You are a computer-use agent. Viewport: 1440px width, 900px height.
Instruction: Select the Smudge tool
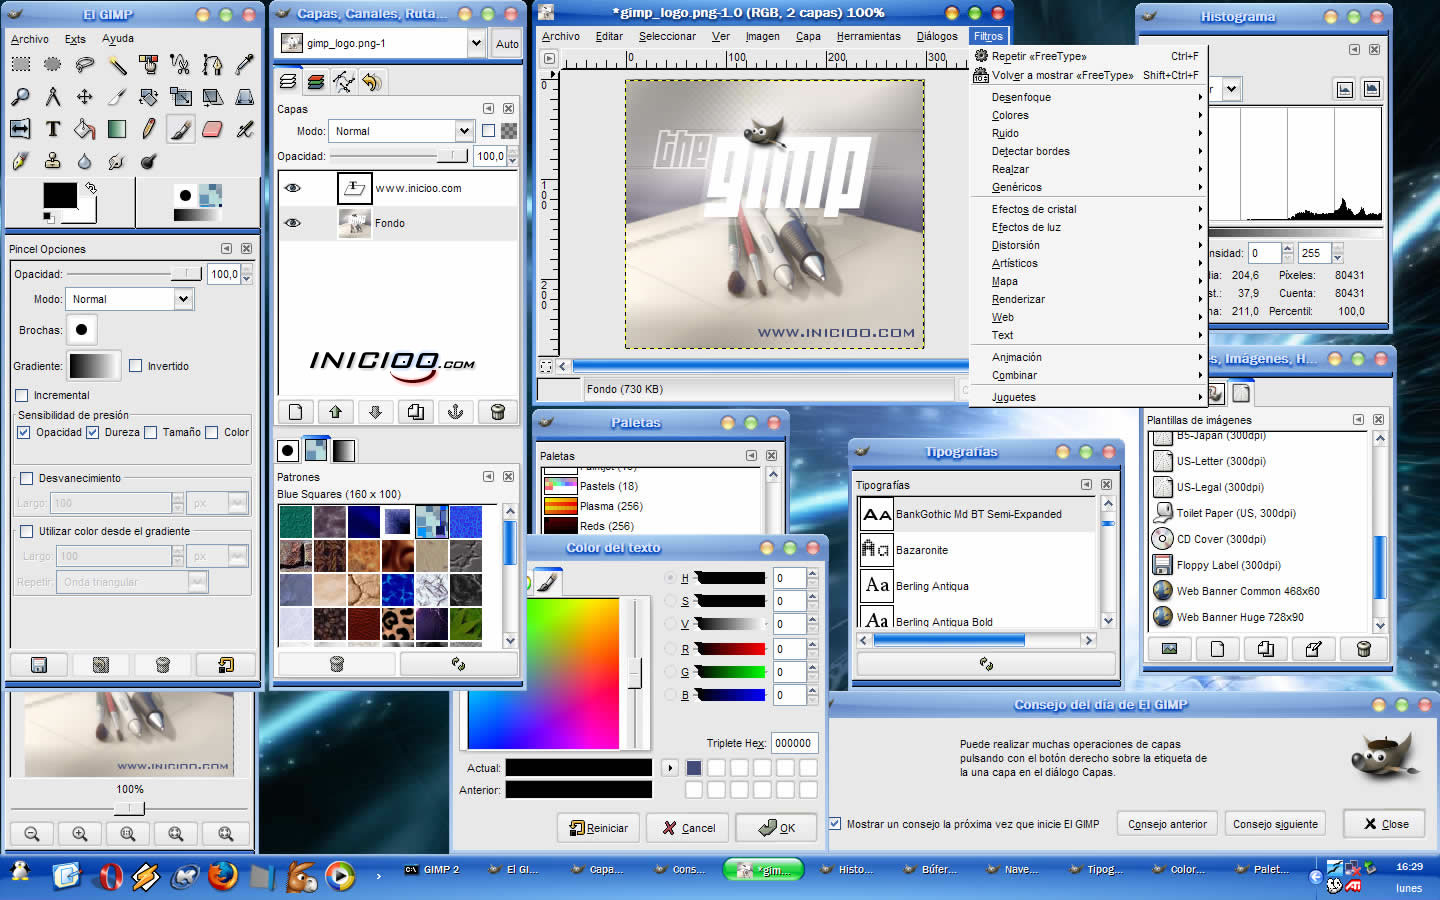[x=117, y=161]
